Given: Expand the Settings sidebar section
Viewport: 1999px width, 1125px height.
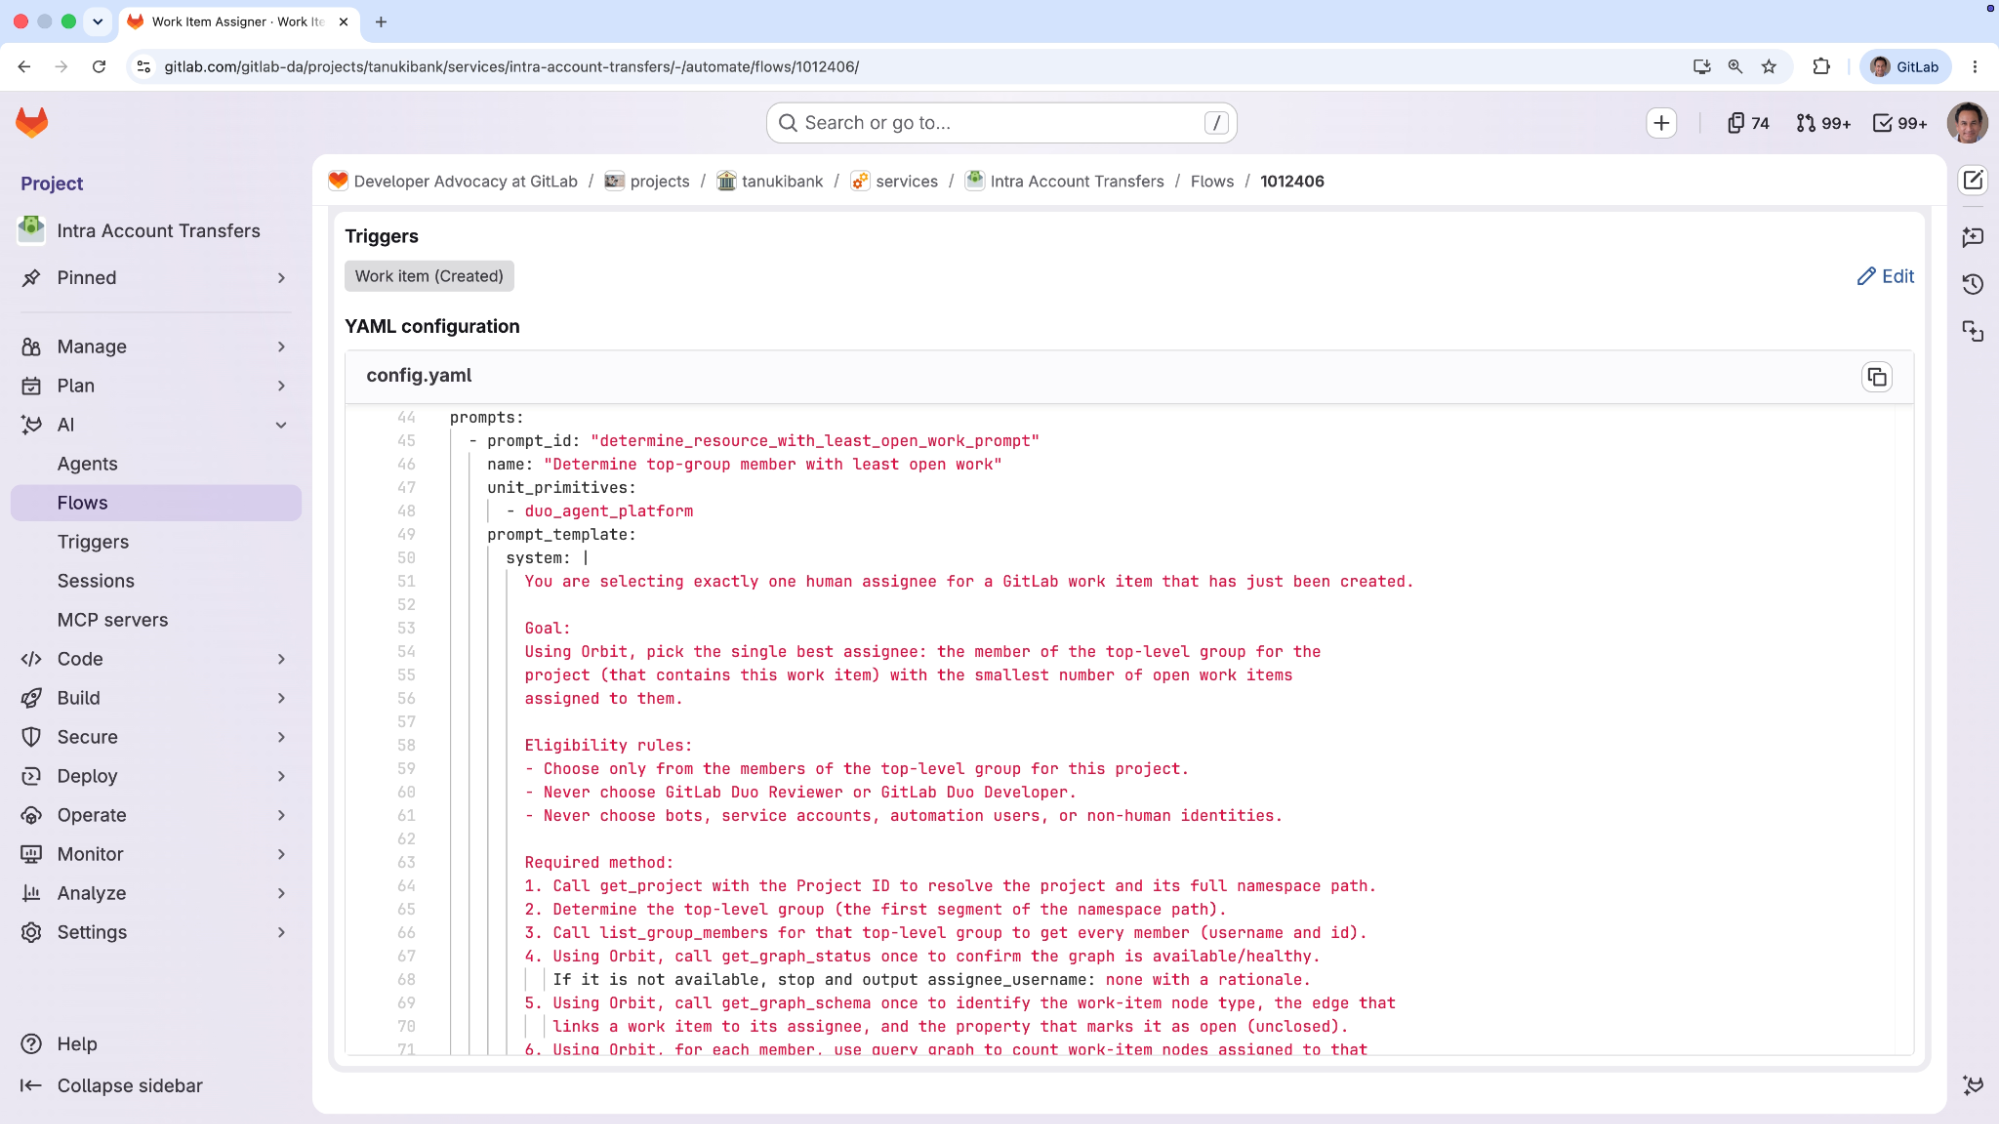Looking at the screenshot, I should 155,932.
